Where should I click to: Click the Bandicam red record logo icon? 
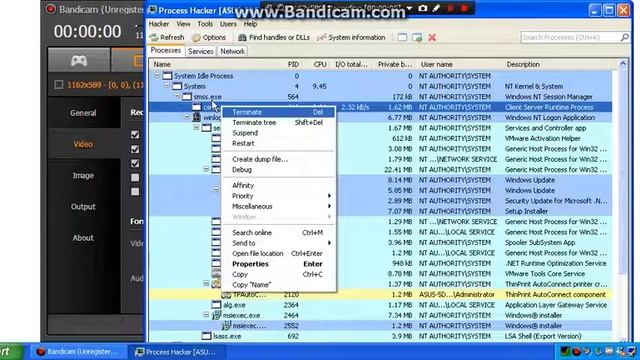coord(51,9)
